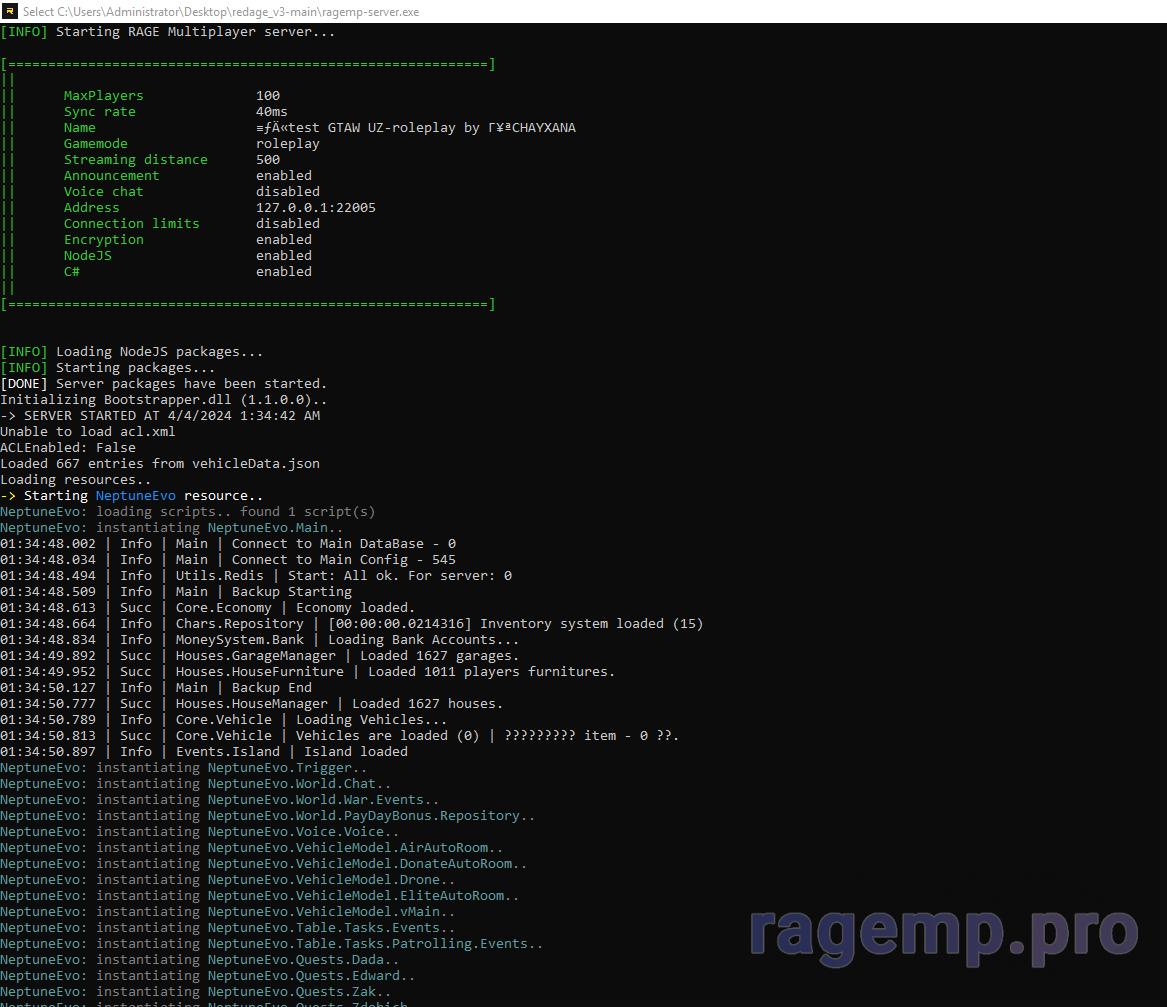The image size is (1167, 1007).
Task: Click 'Unable to load acl.xml' line
Action: coord(88,432)
